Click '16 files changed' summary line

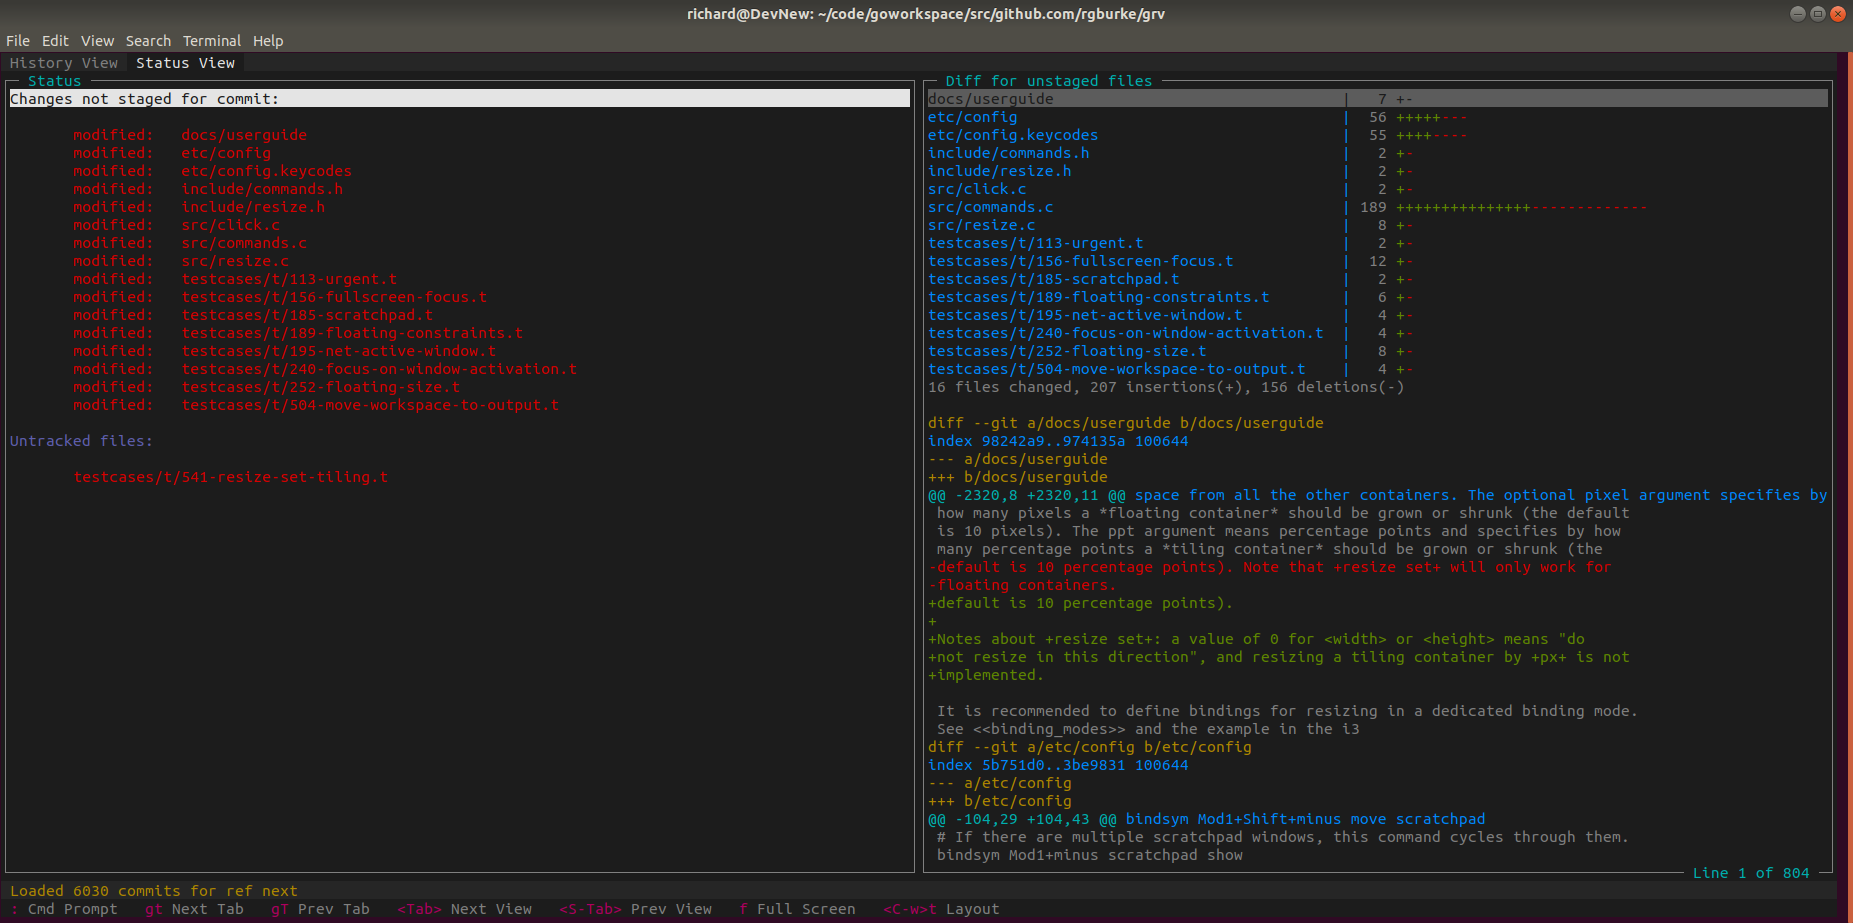pos(1166,387)
